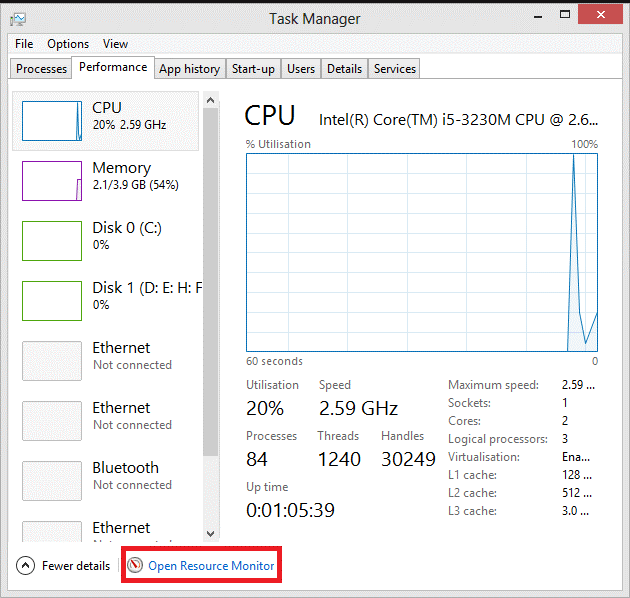
Task: Click the Handles value 30249
Action: 408,459
